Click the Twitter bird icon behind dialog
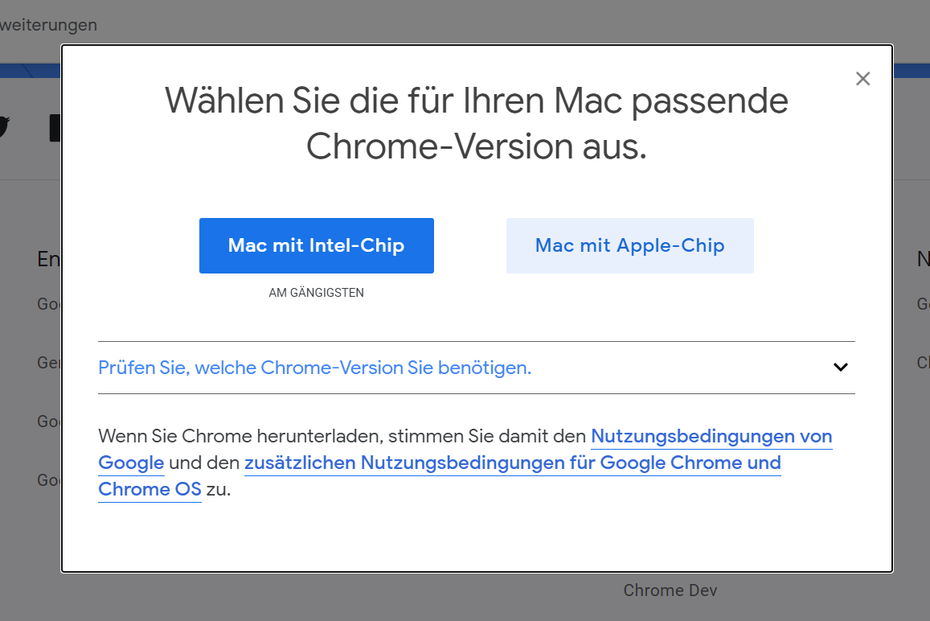 [4, 127]
